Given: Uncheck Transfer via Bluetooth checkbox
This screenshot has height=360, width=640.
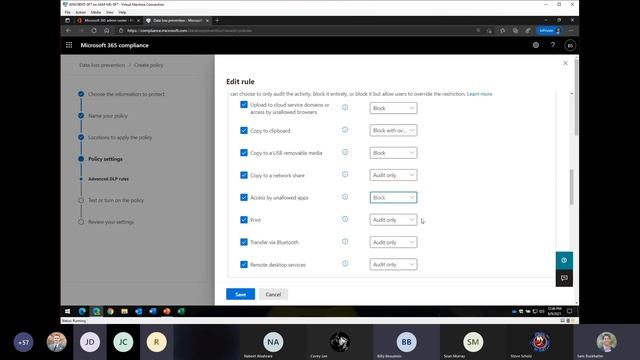Looking at the screenshot, I should click(244, 242).
